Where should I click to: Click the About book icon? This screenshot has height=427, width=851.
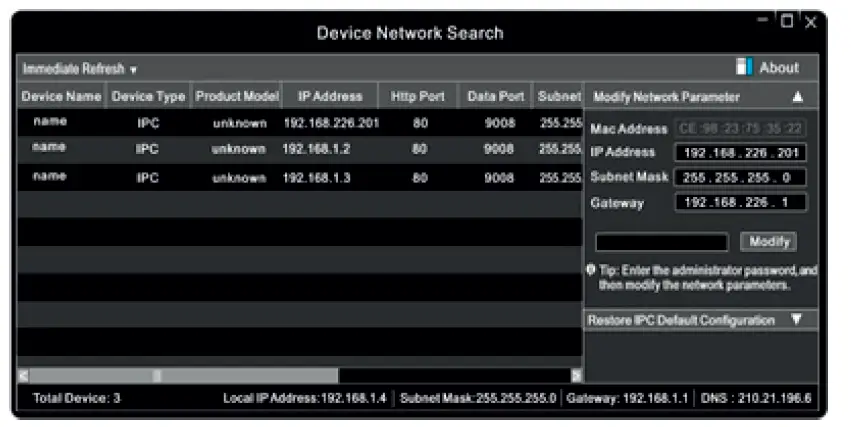pyautogui.click(x=743, y=67)
